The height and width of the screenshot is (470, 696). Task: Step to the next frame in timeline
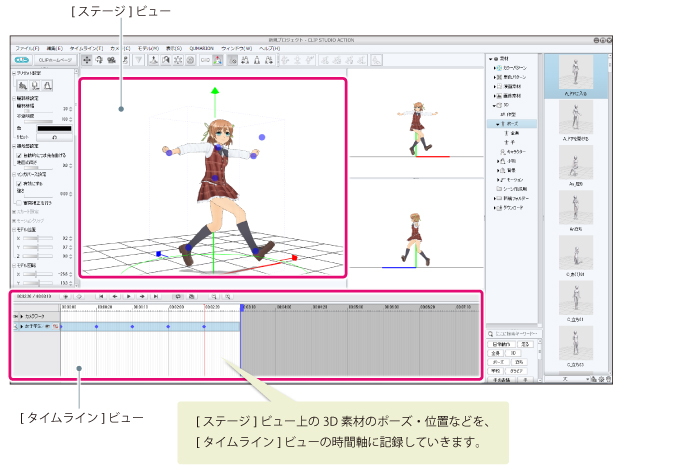[144, 297]
